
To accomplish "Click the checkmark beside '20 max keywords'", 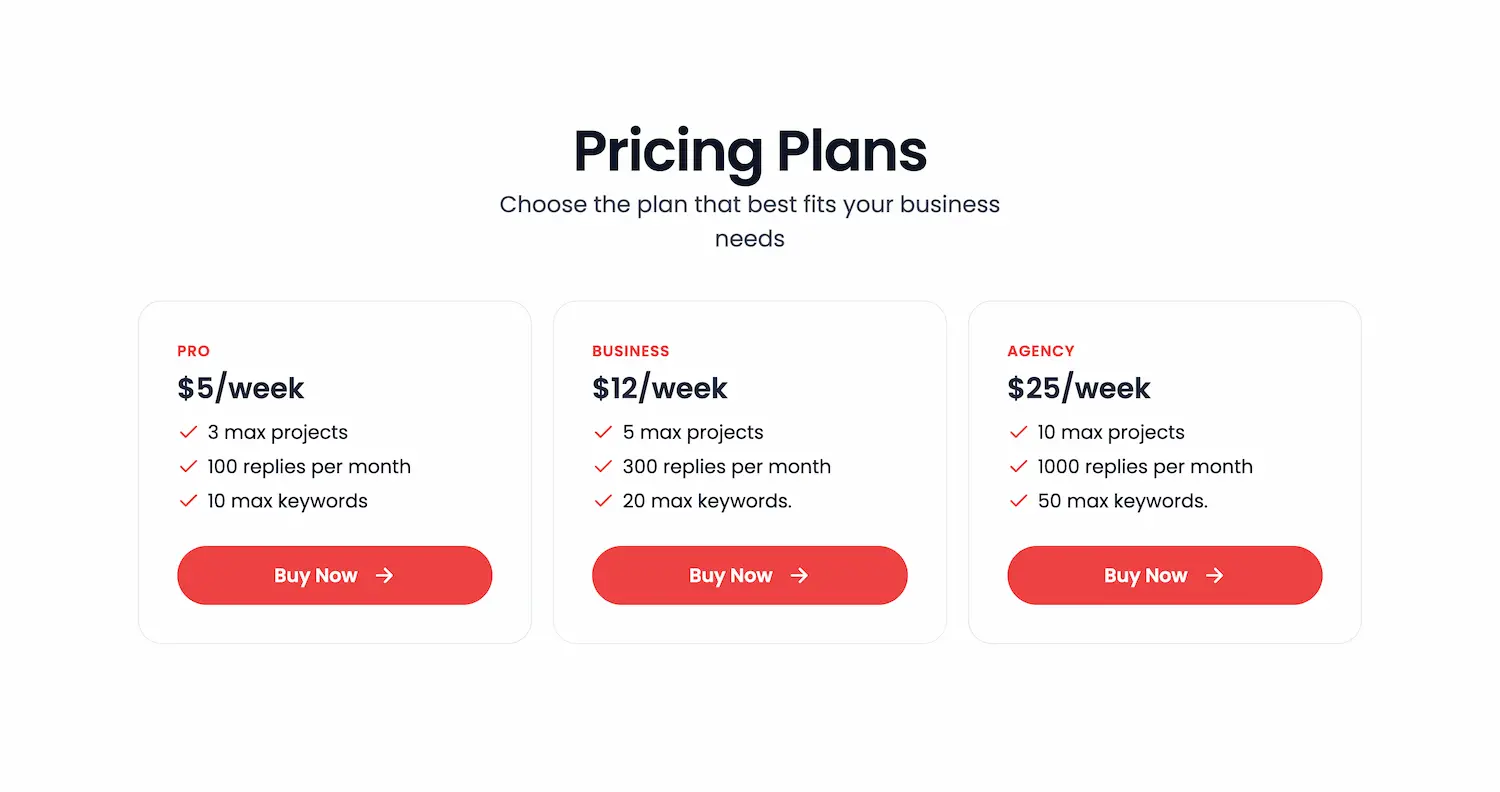I will click(x=603, y=501).
